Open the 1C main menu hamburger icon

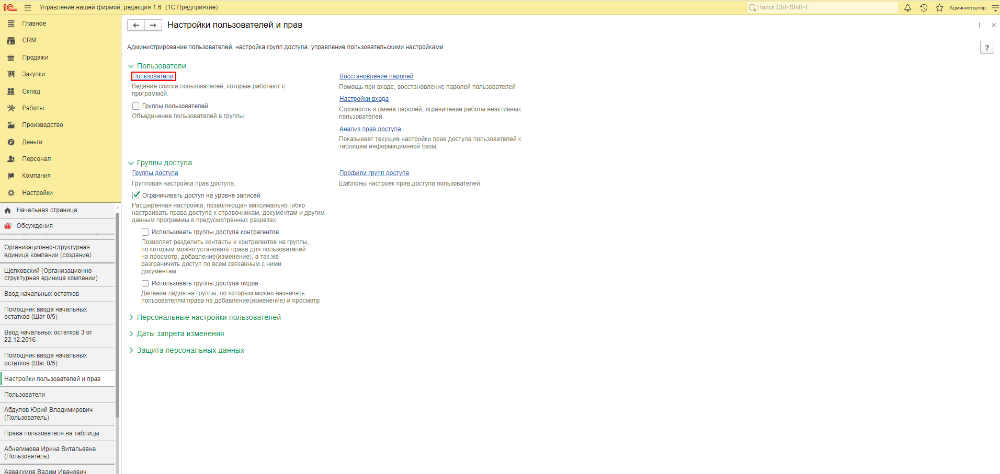(27, 8)
